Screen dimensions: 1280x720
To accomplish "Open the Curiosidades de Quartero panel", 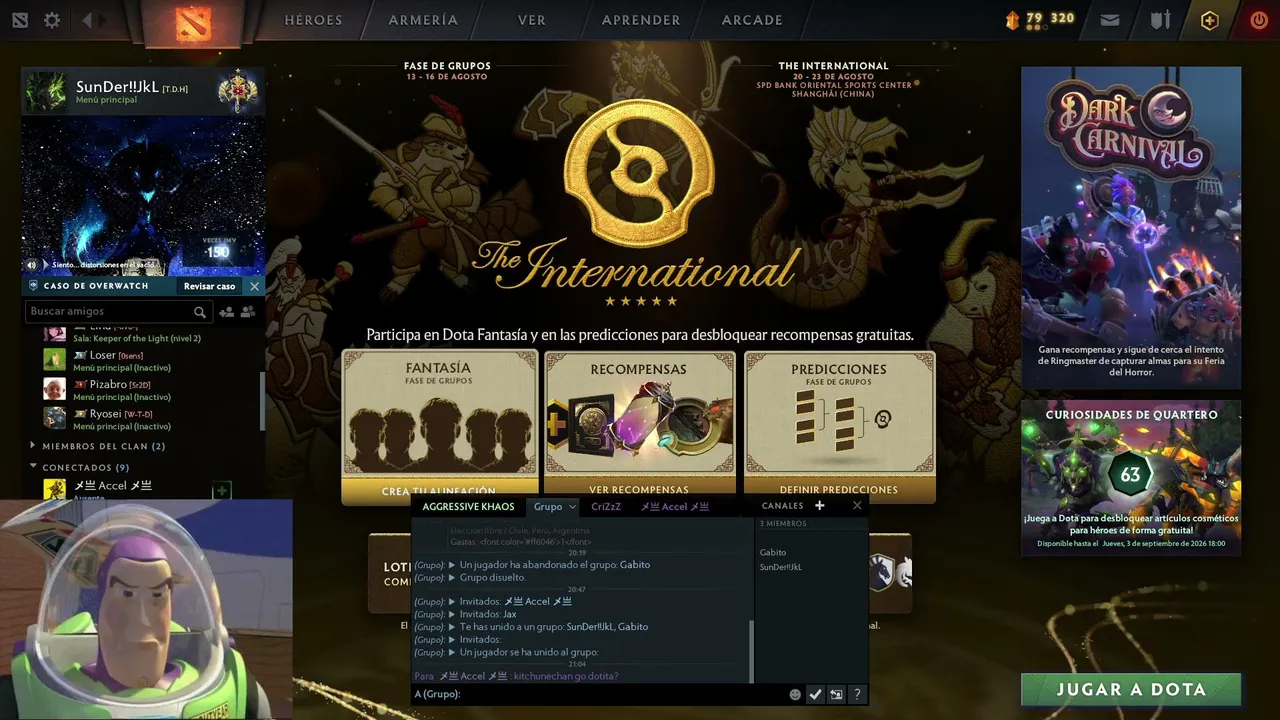I will (x=1131, y=477).
